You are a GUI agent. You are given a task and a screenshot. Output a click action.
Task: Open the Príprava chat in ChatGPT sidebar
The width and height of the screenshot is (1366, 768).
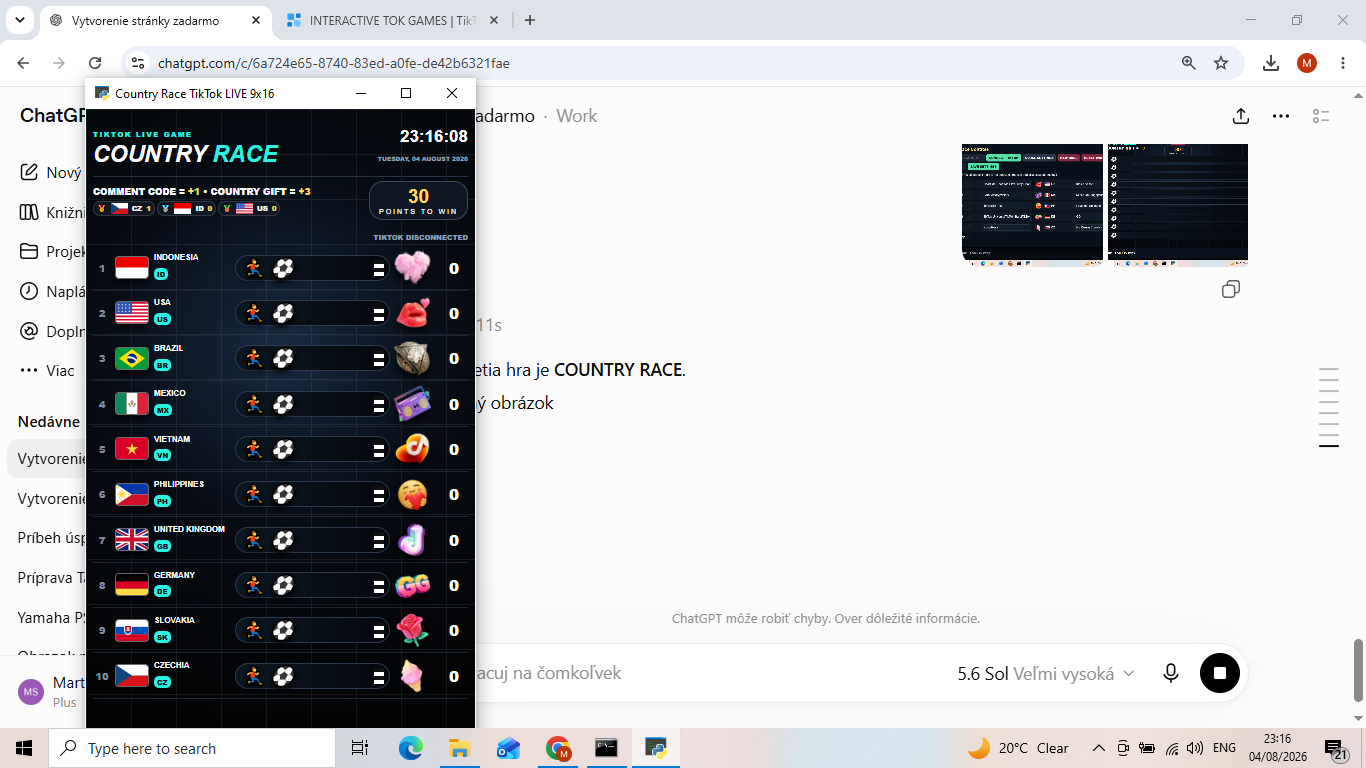tap(52, 578)
